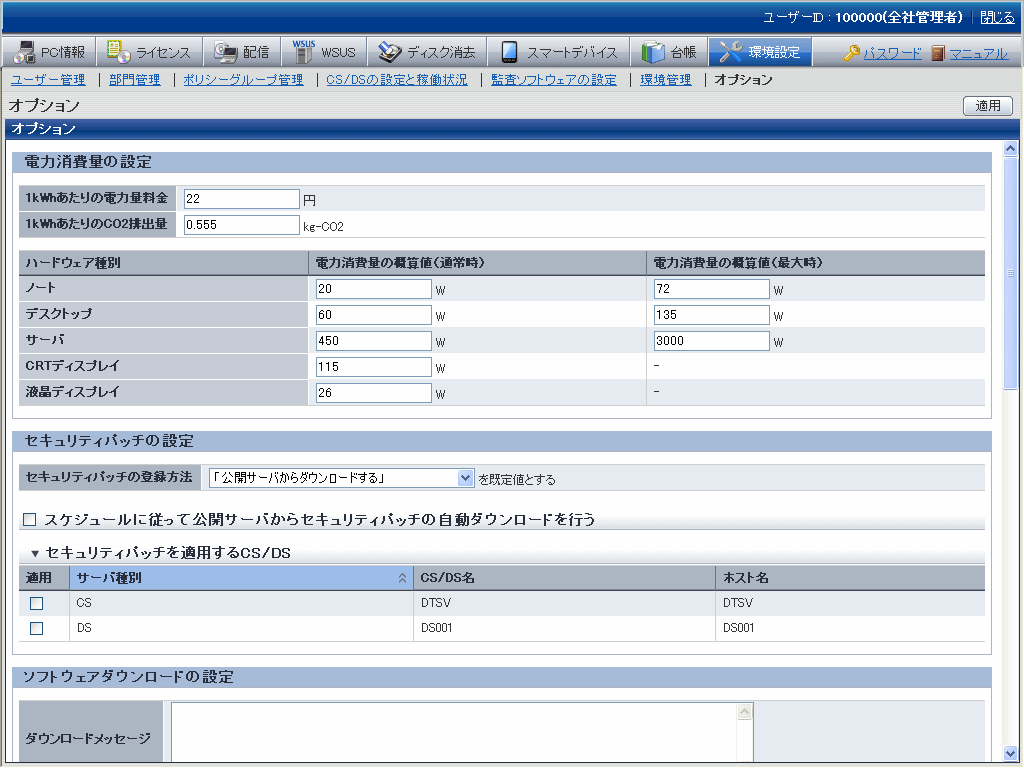The image size is (1024, 768).
Task: Click the 1kWhあたりの電力量料金 input field
Action: coord(241,199)
